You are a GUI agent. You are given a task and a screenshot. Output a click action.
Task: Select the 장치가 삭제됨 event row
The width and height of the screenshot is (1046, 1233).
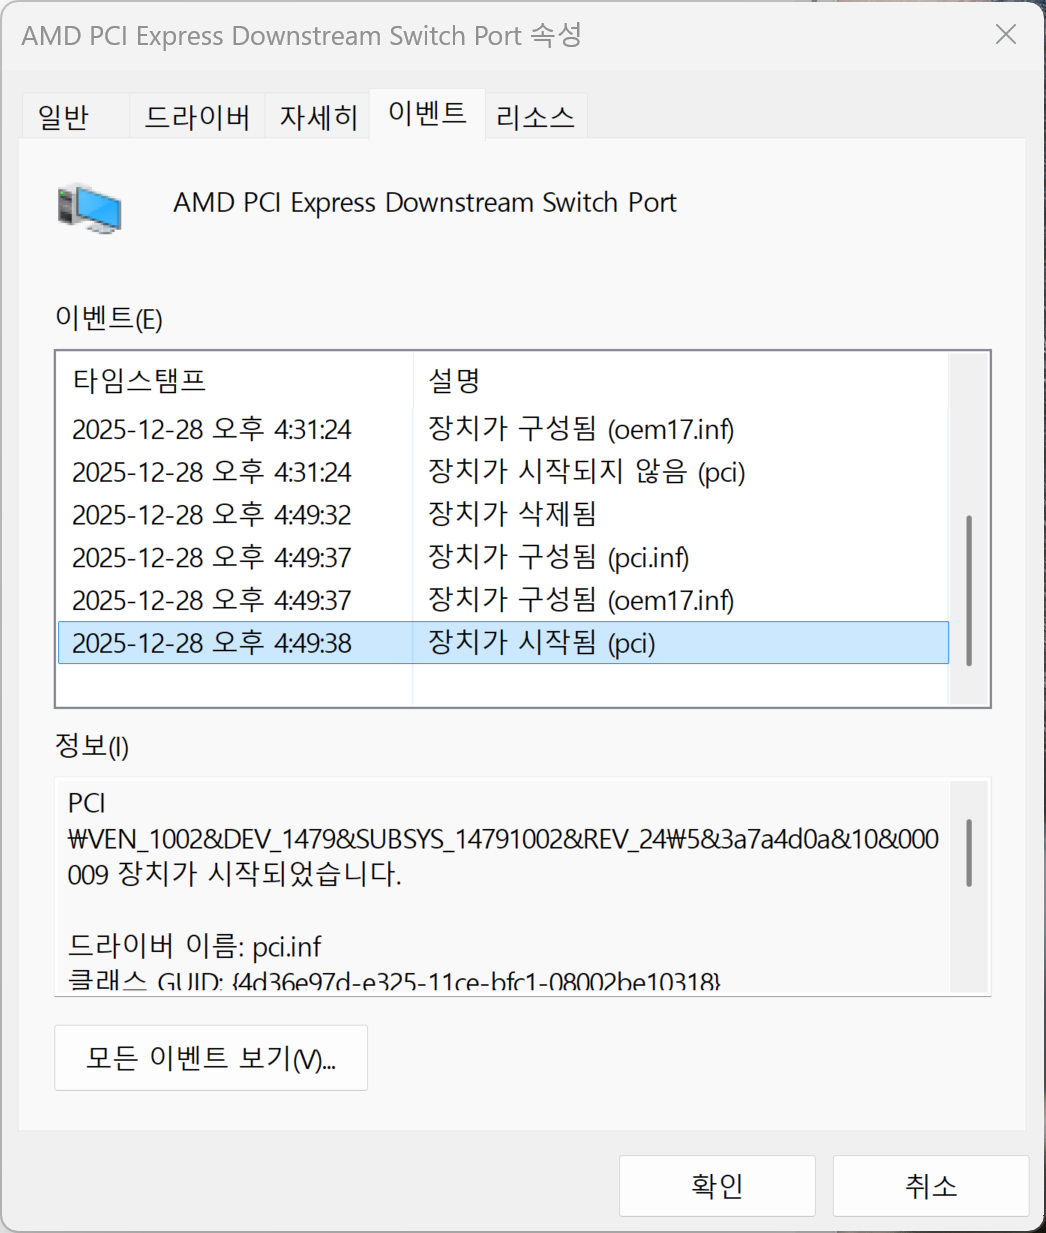(x=503, y=515)
